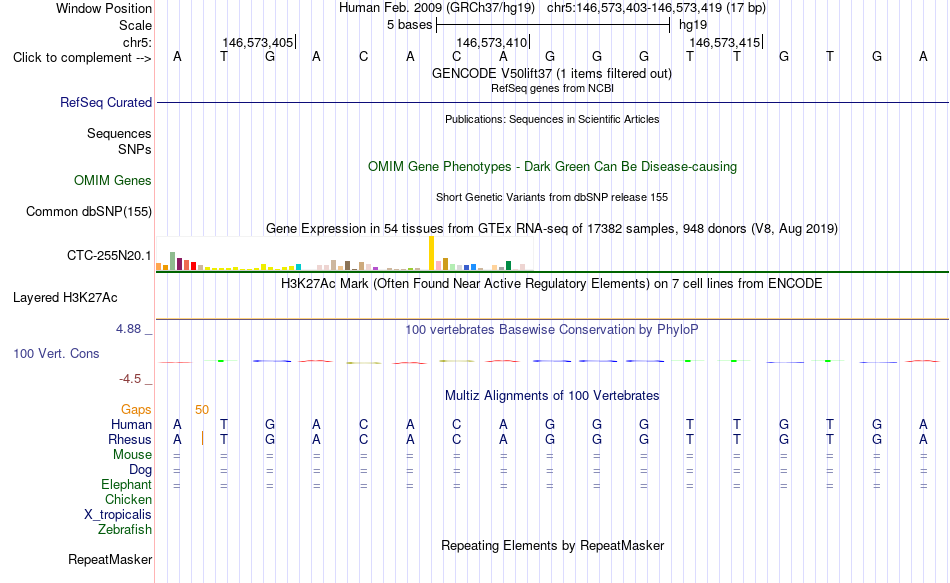Click 'Publications: Sequences in Scientific Articles' title
Image resolution: width=950 pixels, height=583 pixels.
point(552,119)
